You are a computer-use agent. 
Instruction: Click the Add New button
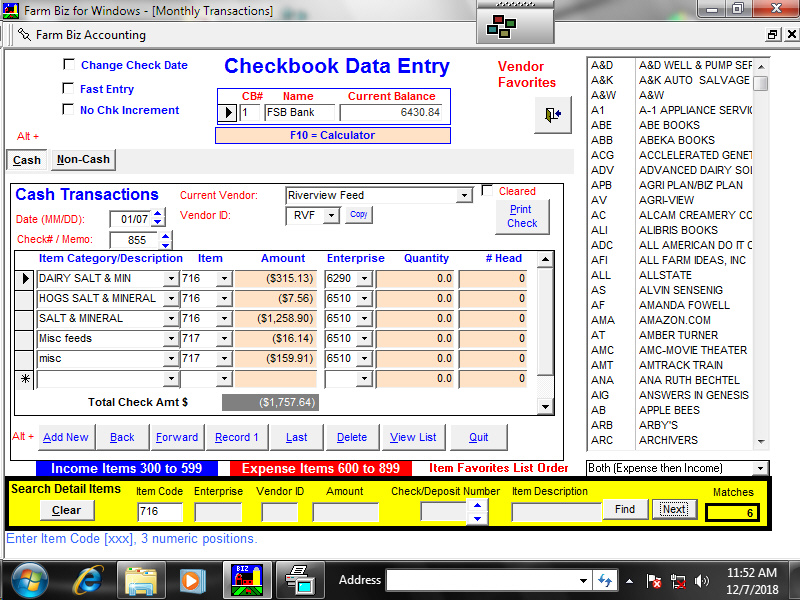tap(66, 437)
